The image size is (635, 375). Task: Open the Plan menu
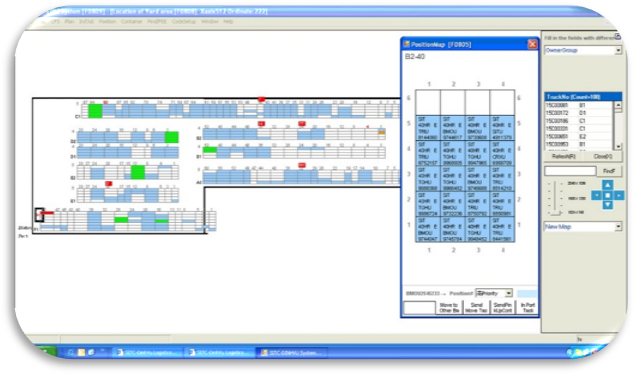69,21
